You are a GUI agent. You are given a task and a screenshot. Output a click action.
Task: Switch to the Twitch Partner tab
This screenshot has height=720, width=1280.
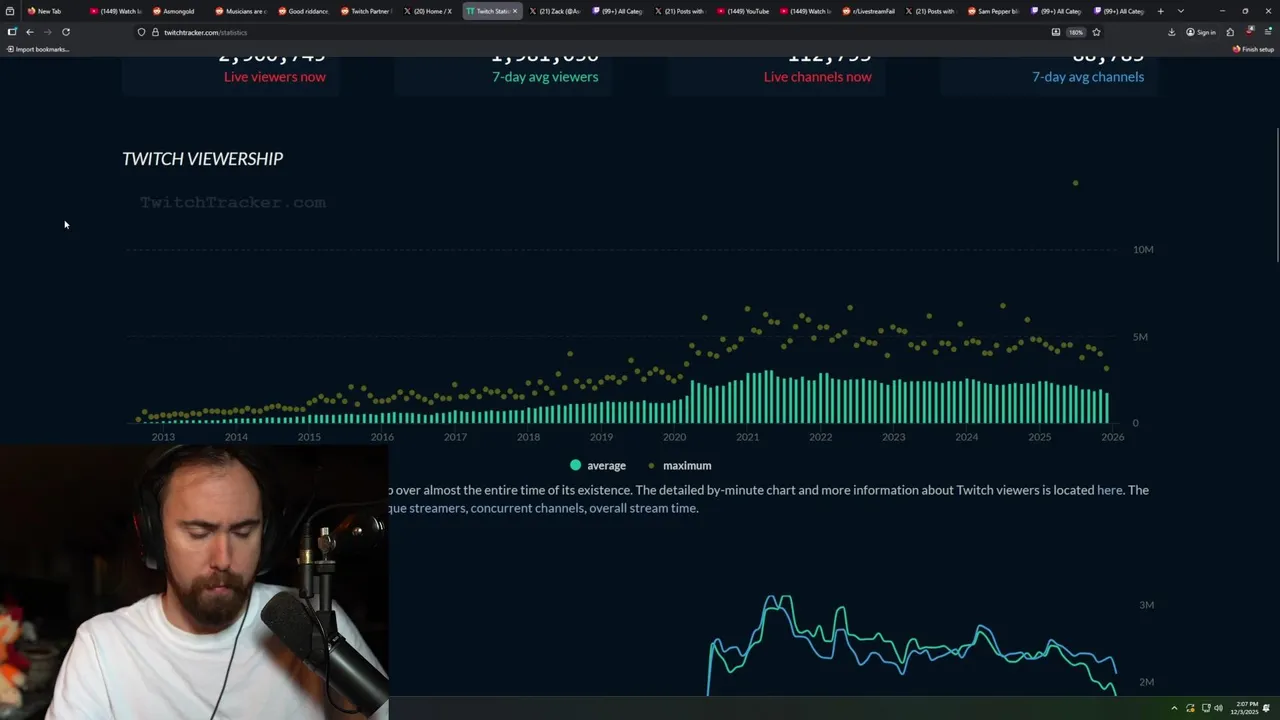[366, 11]
